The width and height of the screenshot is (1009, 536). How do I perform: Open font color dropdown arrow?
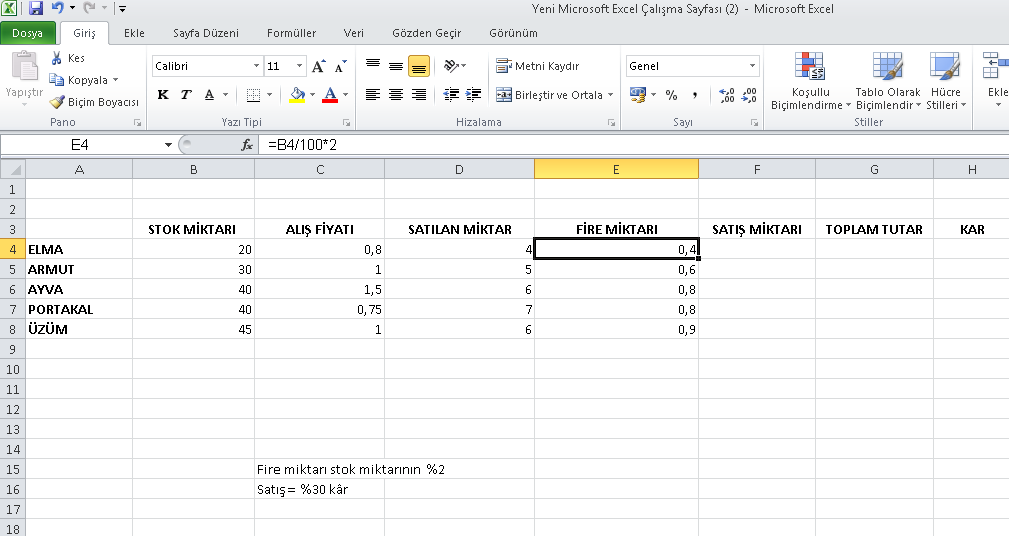point(346,95)
